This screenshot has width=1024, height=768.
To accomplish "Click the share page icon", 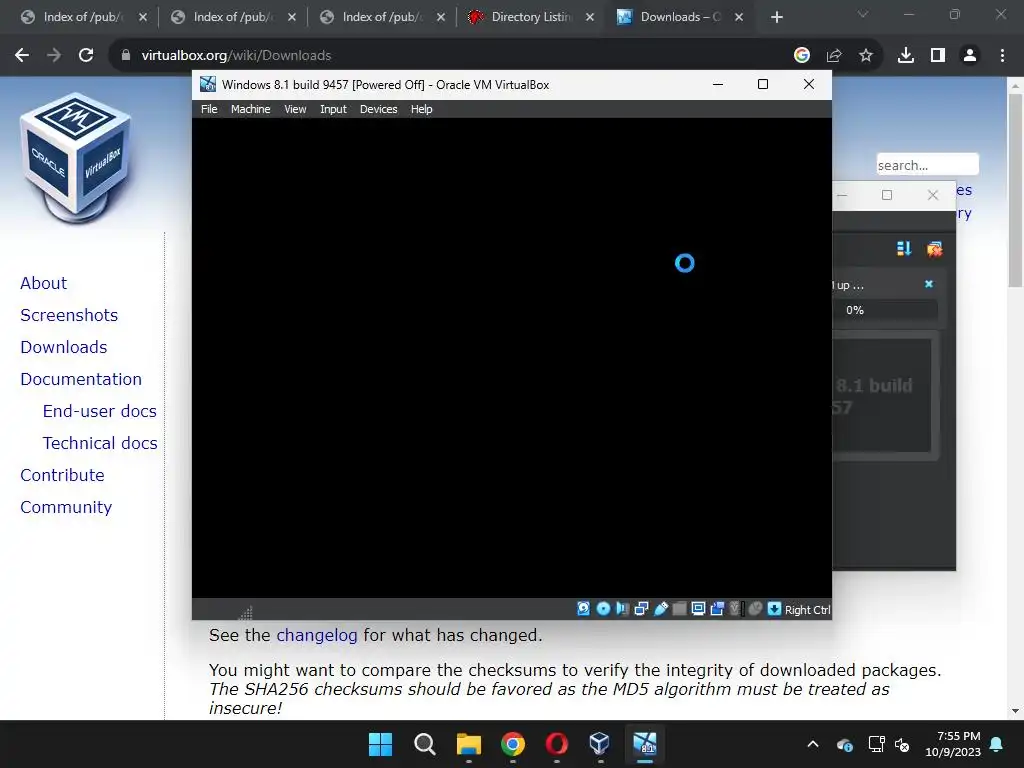I will pyautogui.click(x=834, y=56).
